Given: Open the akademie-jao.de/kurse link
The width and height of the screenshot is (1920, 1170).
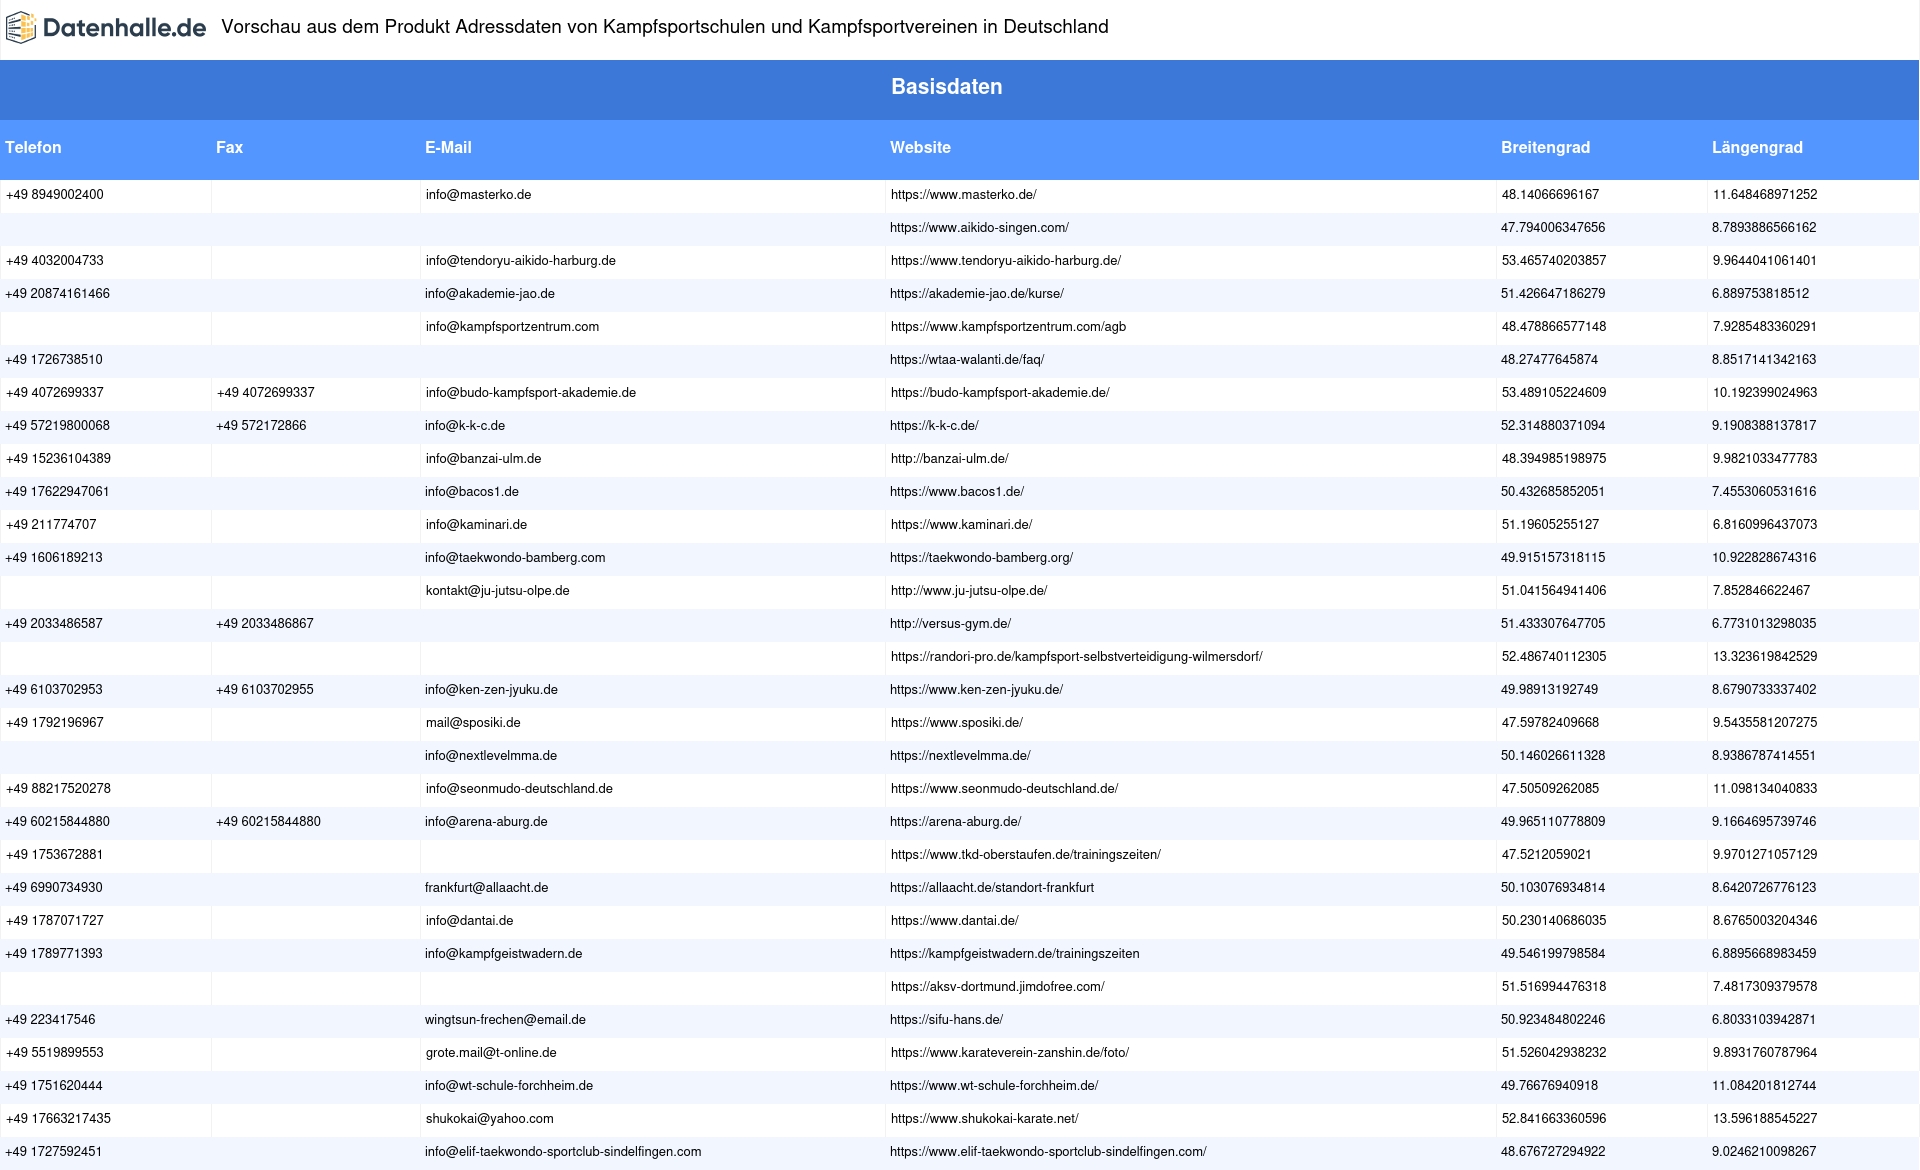Looking at the screenshot, I should 977,294.
